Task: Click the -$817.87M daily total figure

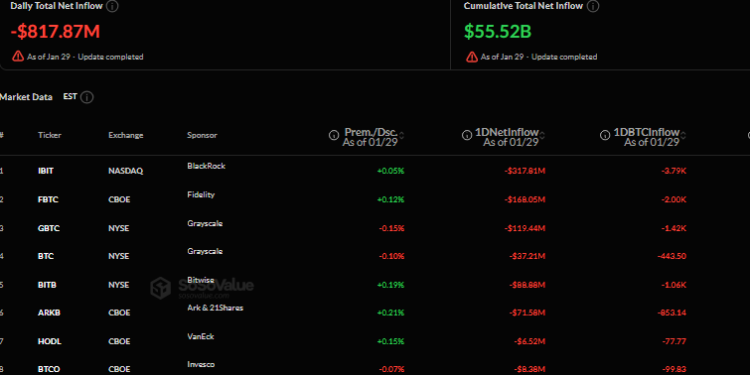Action: [55, 32]
